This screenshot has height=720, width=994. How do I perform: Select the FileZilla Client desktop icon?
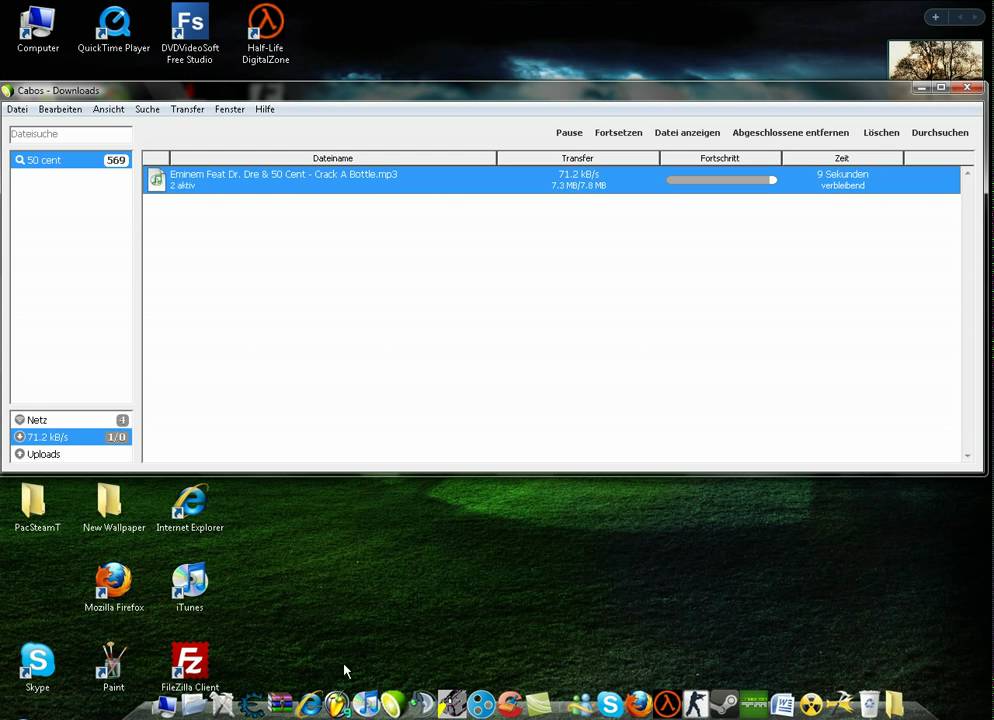point(190,667)
